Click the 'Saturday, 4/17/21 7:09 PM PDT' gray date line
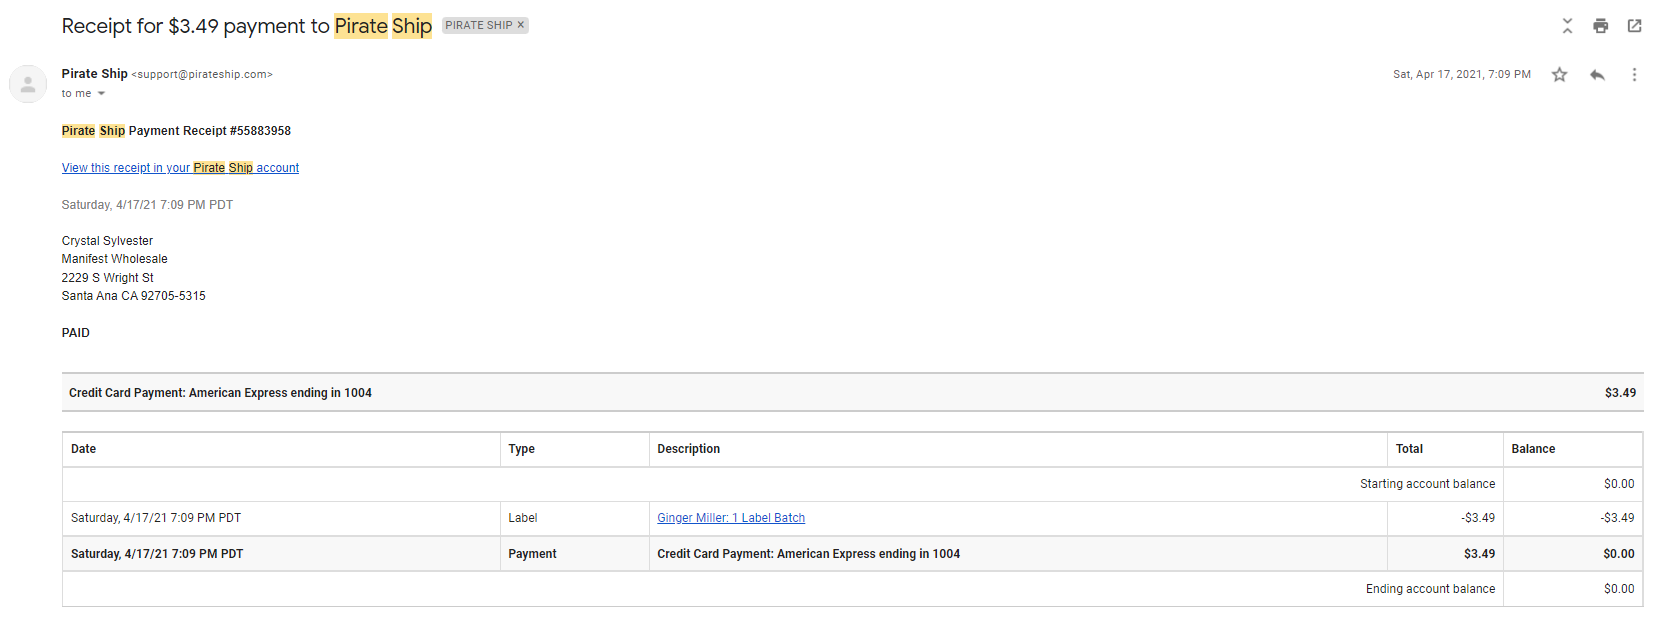Screen dimensions: 1662x625 point(147,205)
